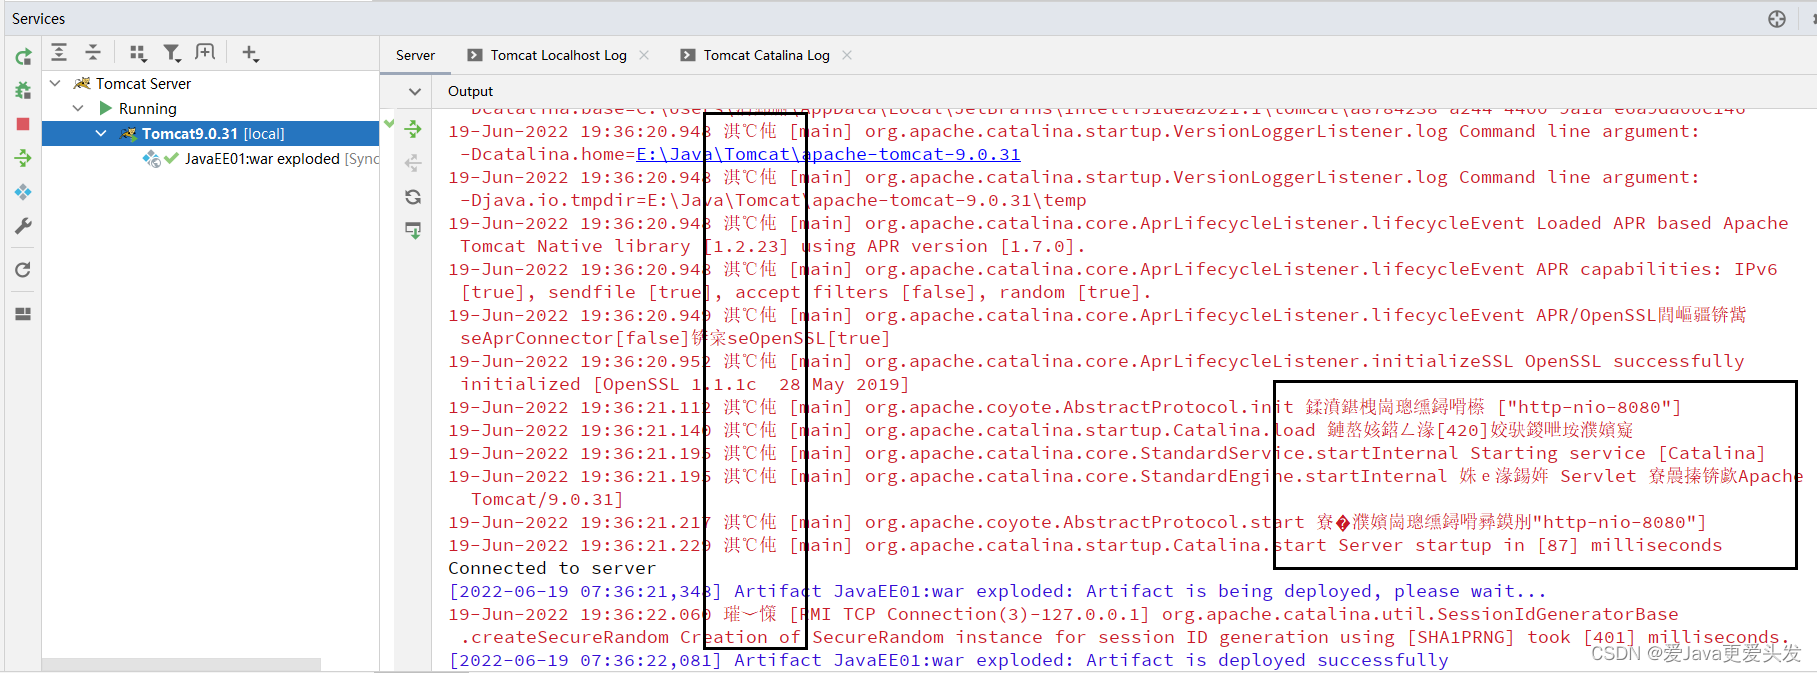1817x673 pixels.
Task: Close the Tomcat Catalina Log tab
Action: coord(847,55)
